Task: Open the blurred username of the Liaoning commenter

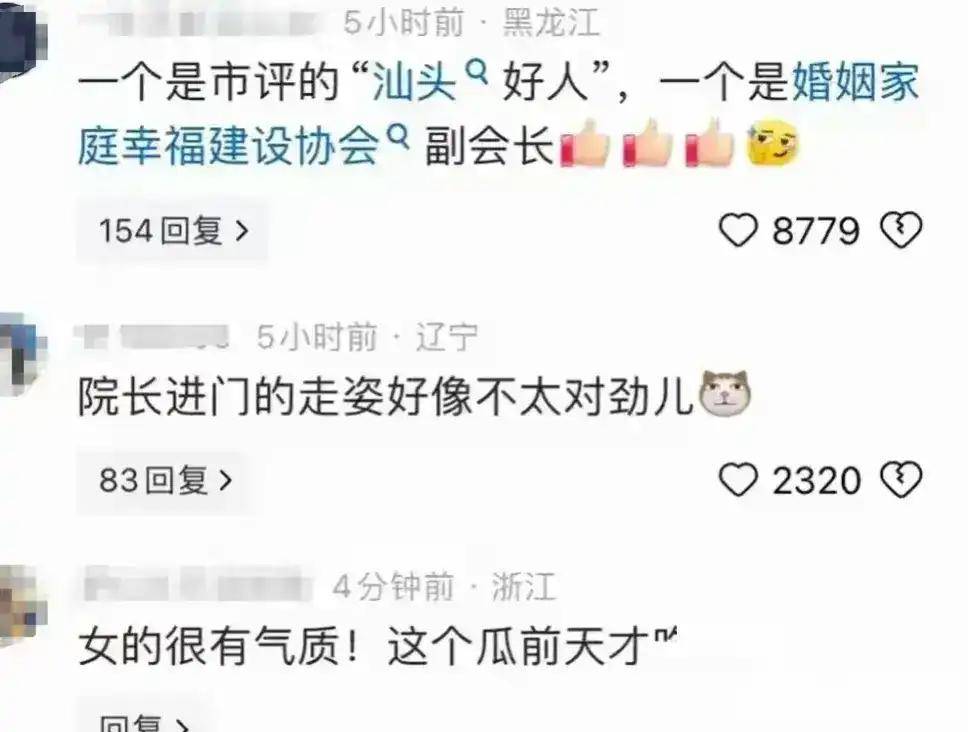Action: (x=153, y=336)
